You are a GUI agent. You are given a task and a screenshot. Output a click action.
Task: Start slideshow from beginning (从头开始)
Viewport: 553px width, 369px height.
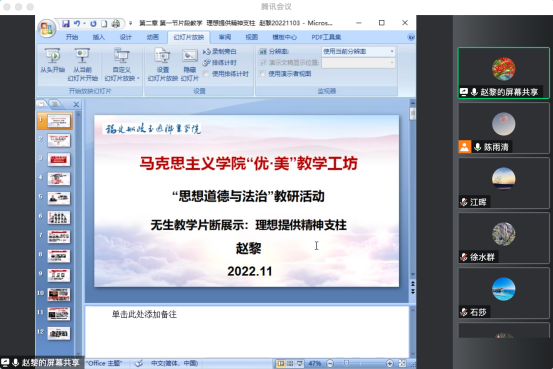pos(53,61)
